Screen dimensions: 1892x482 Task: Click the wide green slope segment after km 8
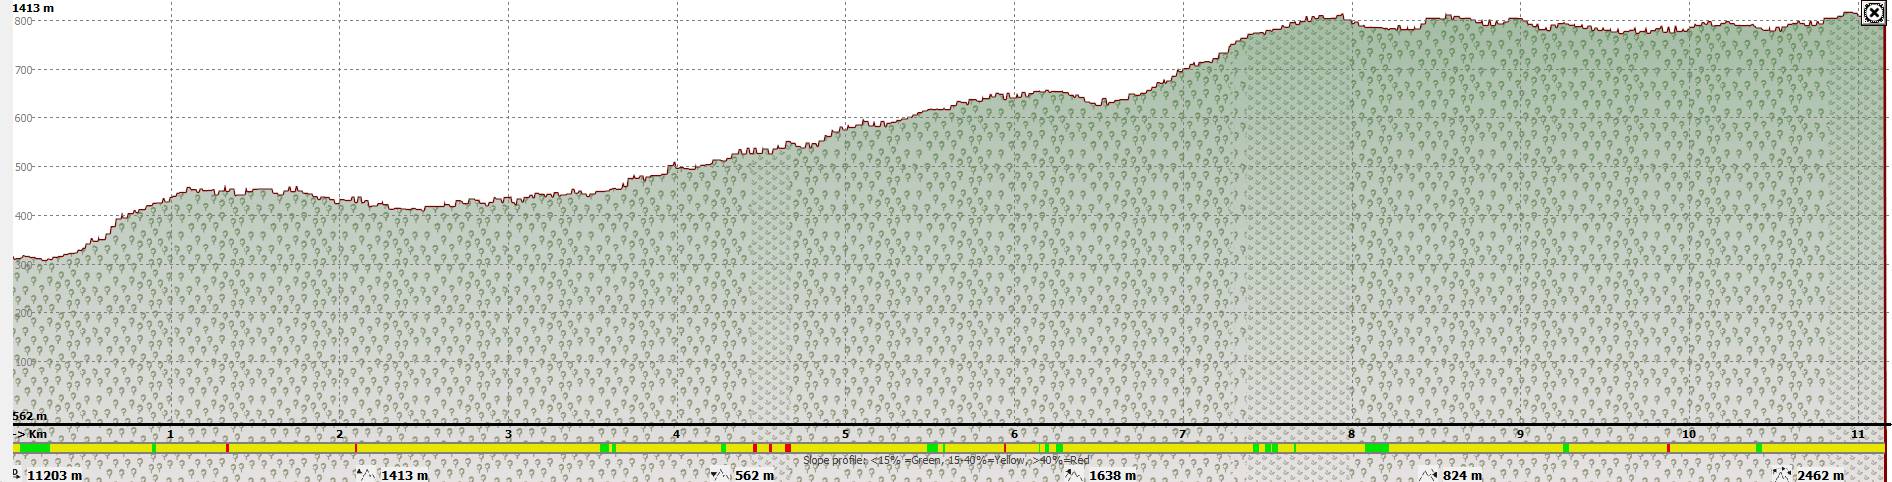(1377, 448)
